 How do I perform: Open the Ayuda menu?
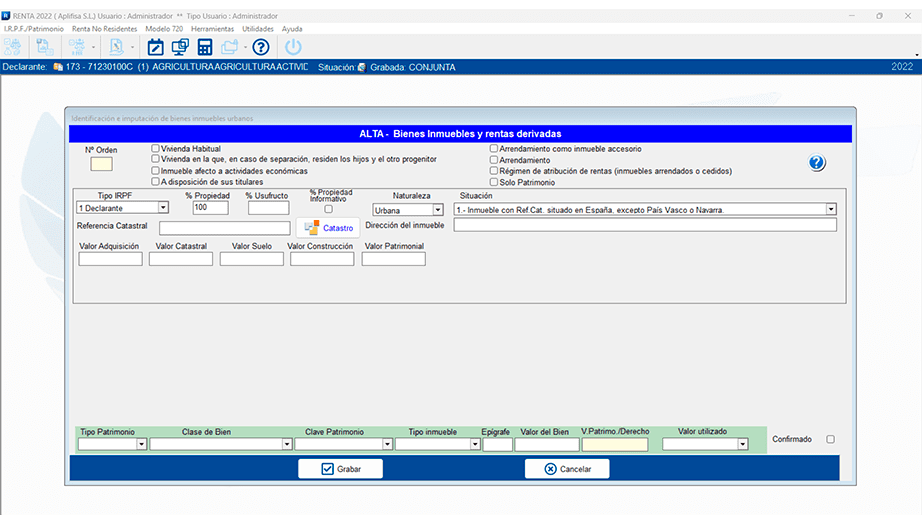coord(292,29)
